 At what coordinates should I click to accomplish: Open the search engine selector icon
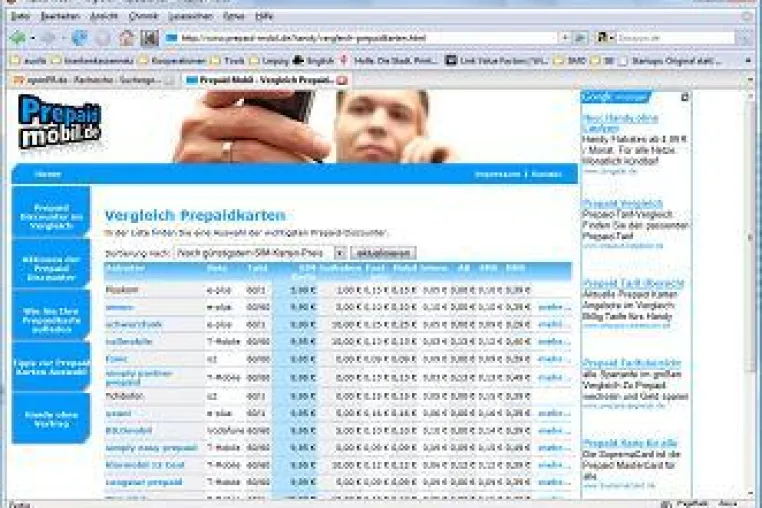coord(604,37)
